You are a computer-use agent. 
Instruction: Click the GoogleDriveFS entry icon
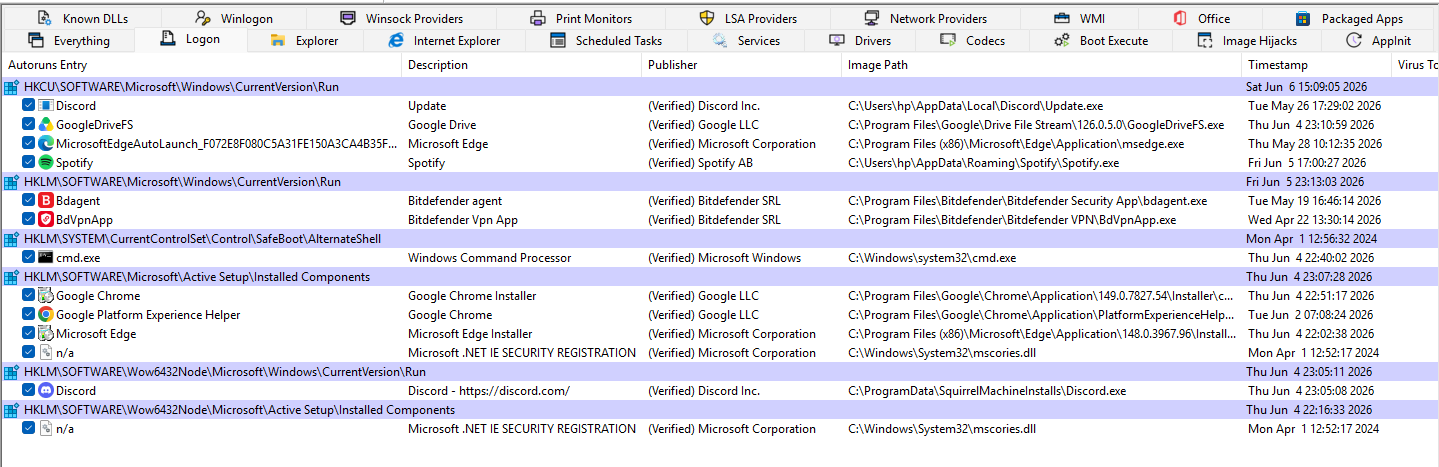pyautogui.click(x=45, y=125)
